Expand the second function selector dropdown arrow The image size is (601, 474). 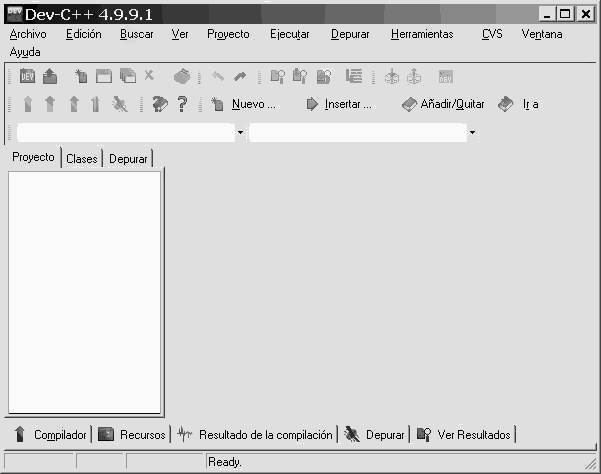click(472, 132)
